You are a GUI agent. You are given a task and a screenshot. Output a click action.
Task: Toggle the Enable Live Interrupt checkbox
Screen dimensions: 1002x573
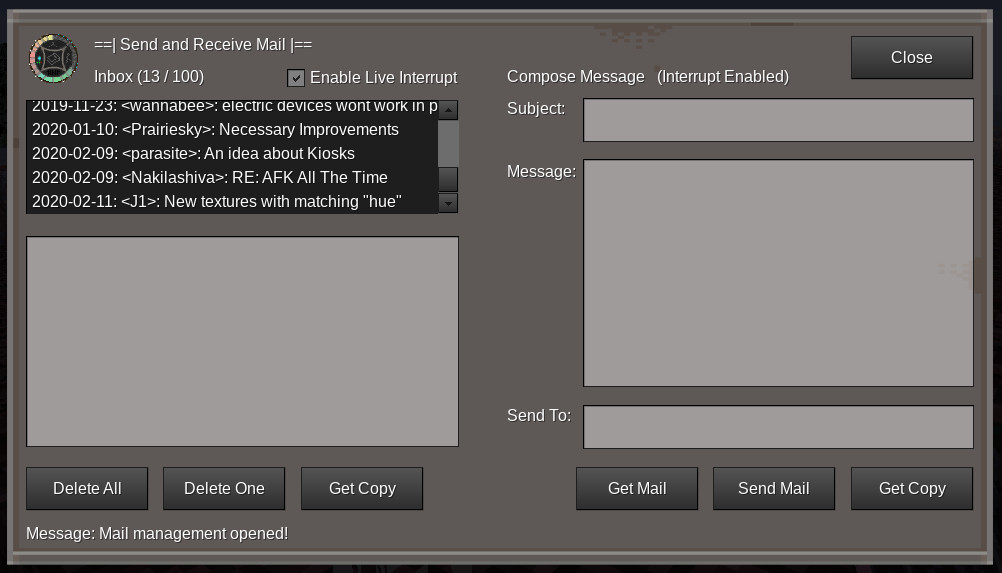click(x=296, y=78)
